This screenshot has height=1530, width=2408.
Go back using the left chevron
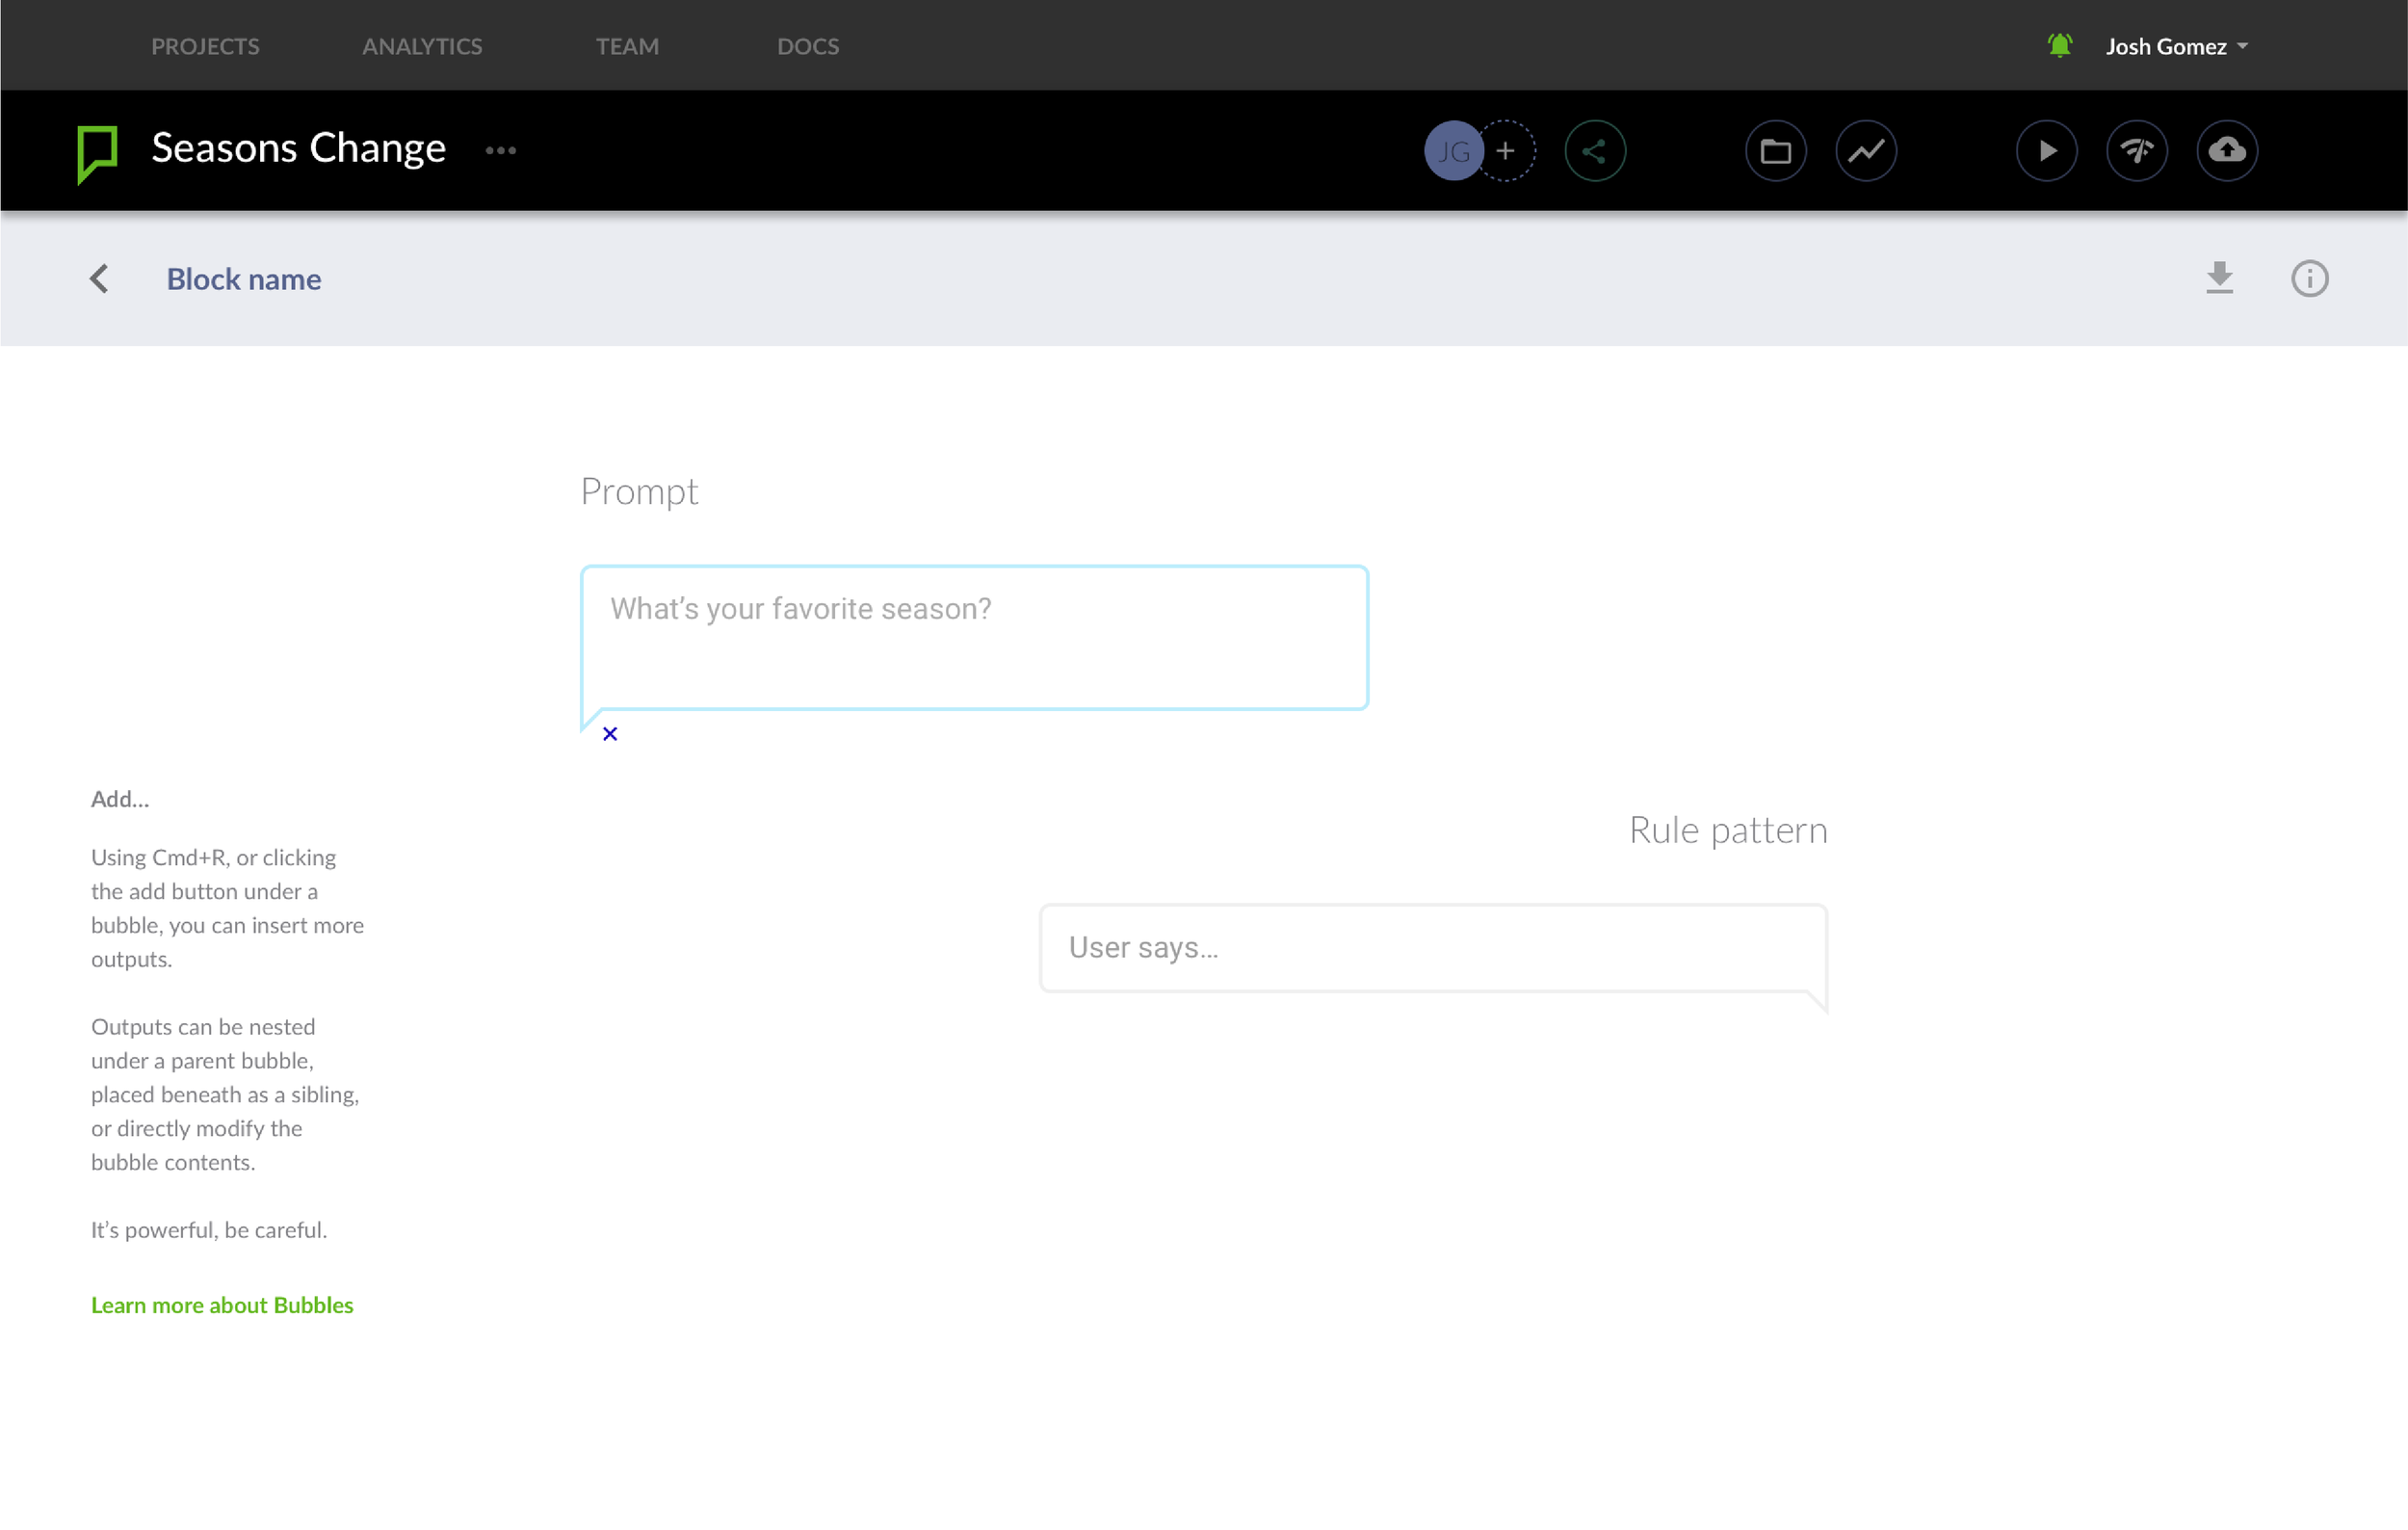tap(99, 279)
